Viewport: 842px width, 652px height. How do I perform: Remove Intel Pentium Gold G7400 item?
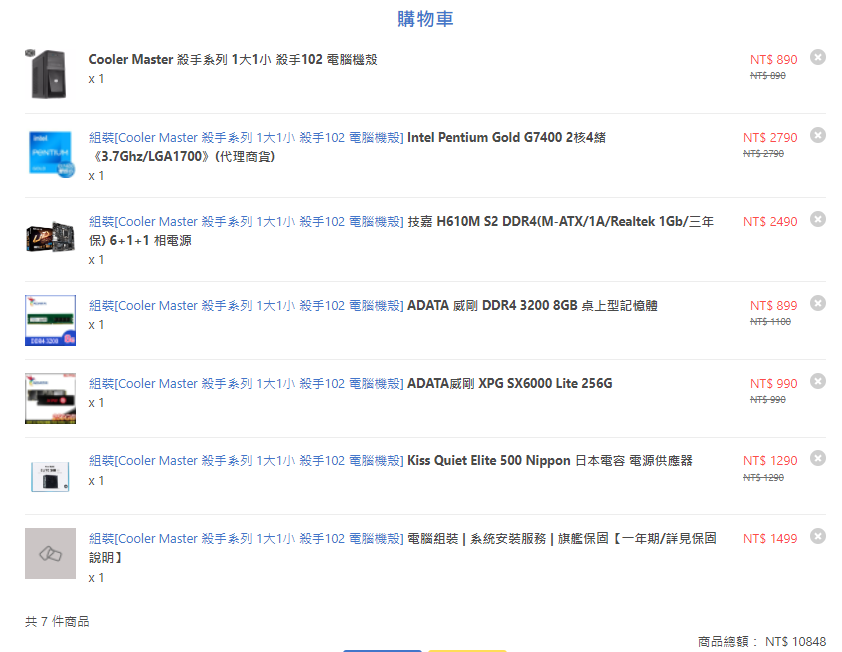point(818,135)
